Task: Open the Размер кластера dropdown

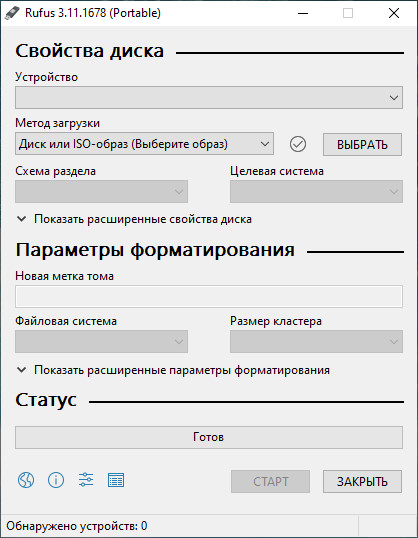Action: (x=316, y=341)
